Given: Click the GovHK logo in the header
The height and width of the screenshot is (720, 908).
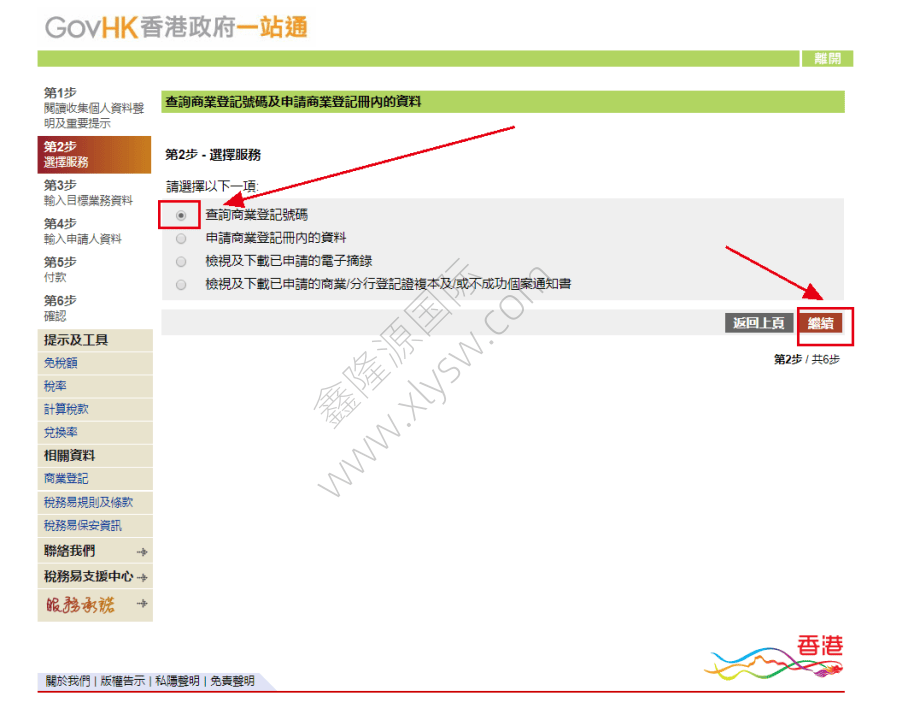Looking at the screenshot, I should click(175, 27).
